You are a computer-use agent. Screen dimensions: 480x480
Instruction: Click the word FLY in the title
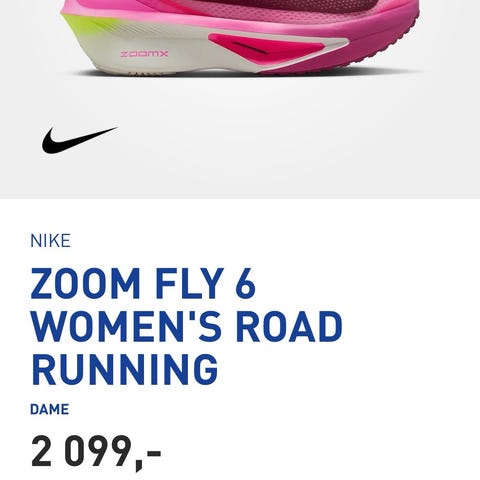pos(189,283)
